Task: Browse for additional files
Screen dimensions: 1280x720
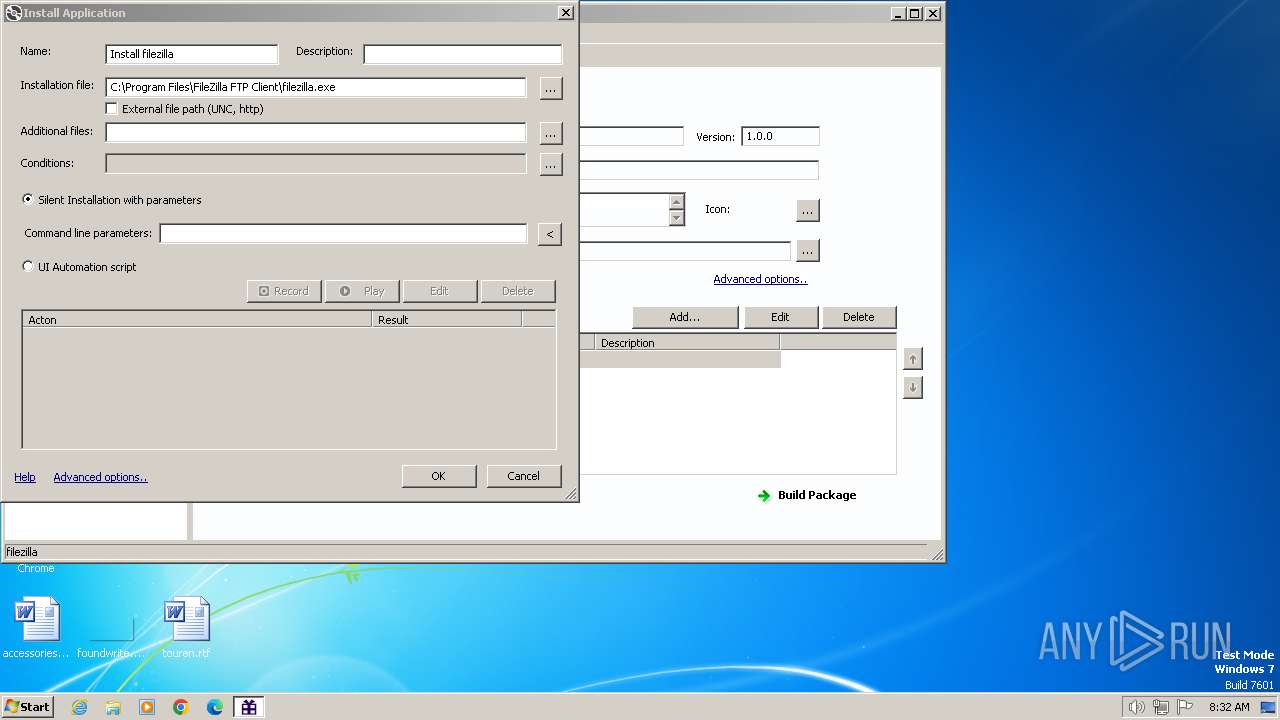Action: click(x=551, y=133)
